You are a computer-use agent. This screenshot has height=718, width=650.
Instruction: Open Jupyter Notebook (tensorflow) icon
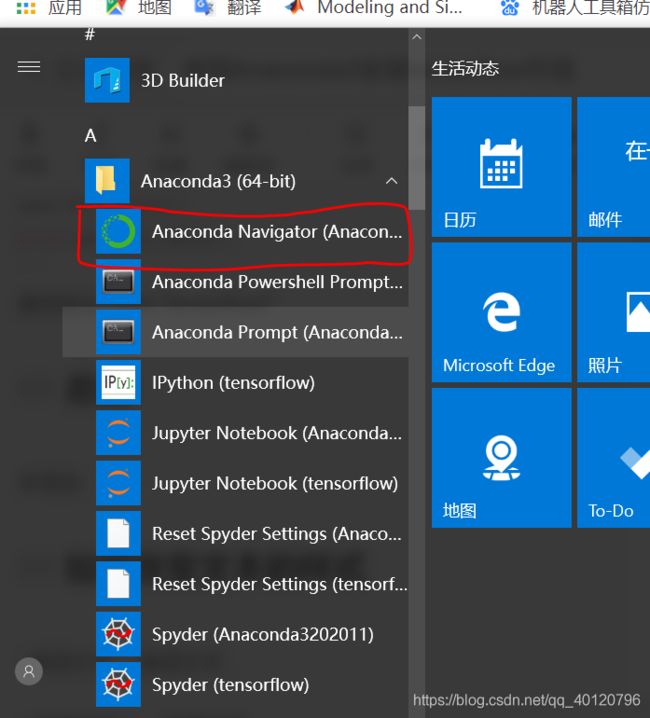(x=118, y=483)
